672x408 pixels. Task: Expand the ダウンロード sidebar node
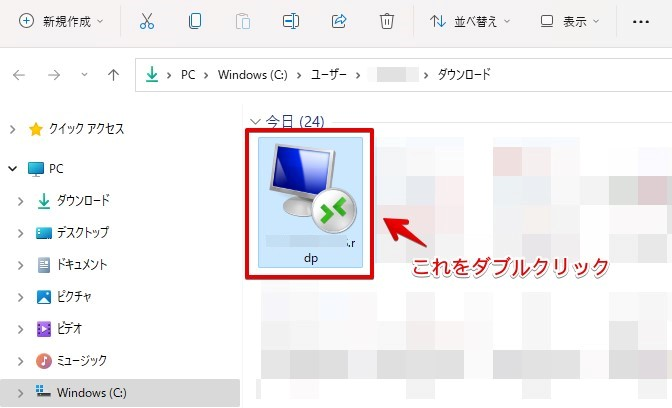21,201
